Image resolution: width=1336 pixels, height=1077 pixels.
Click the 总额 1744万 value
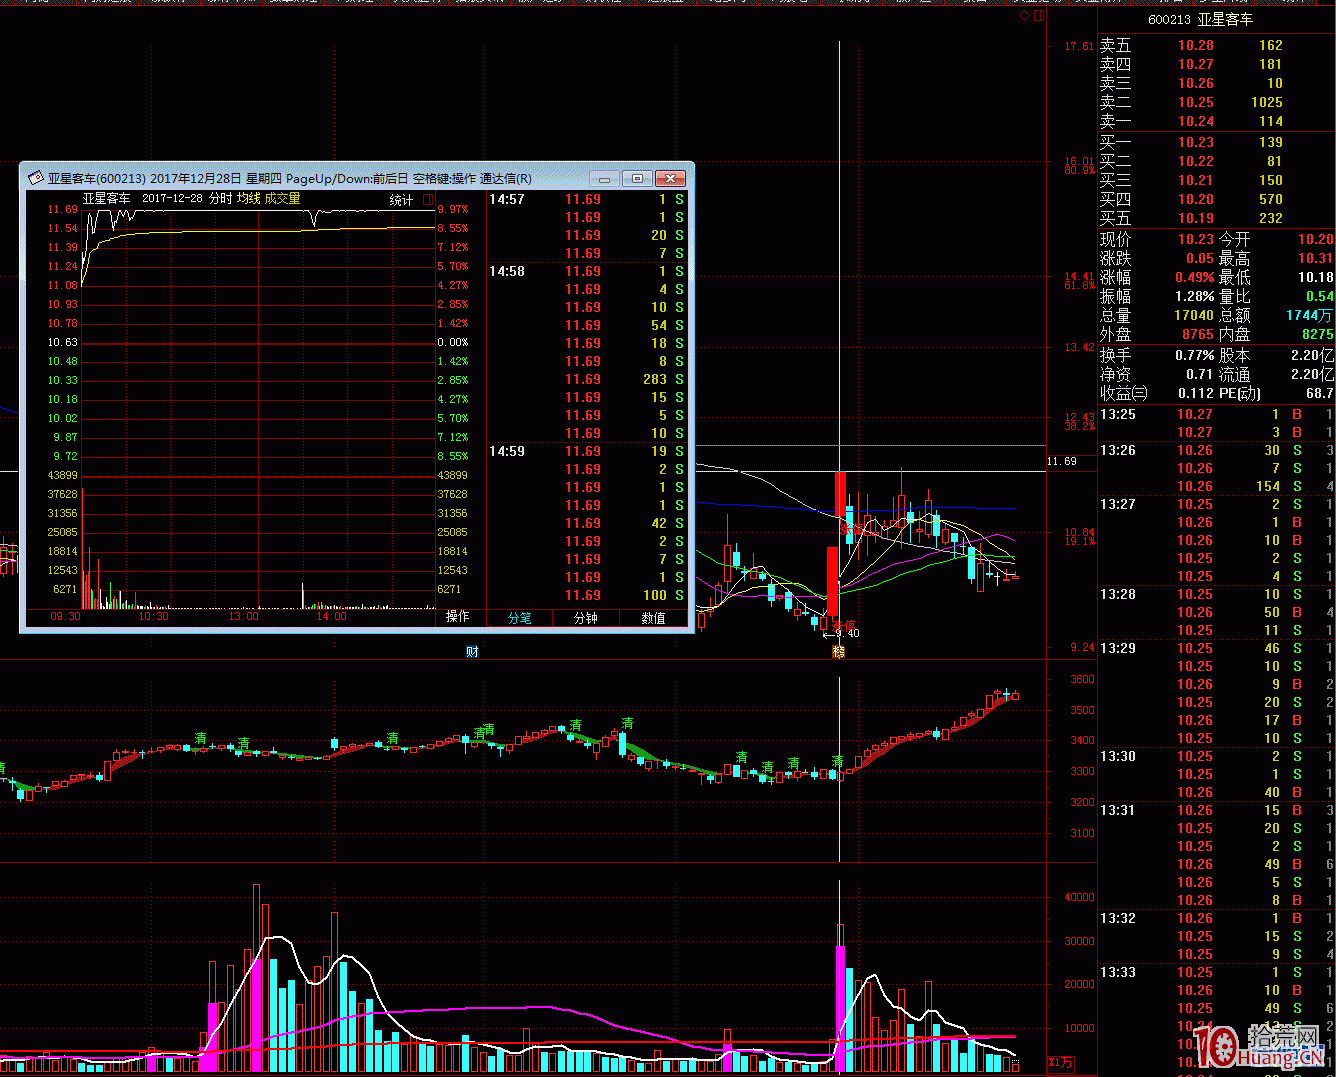coord(1309,315)
